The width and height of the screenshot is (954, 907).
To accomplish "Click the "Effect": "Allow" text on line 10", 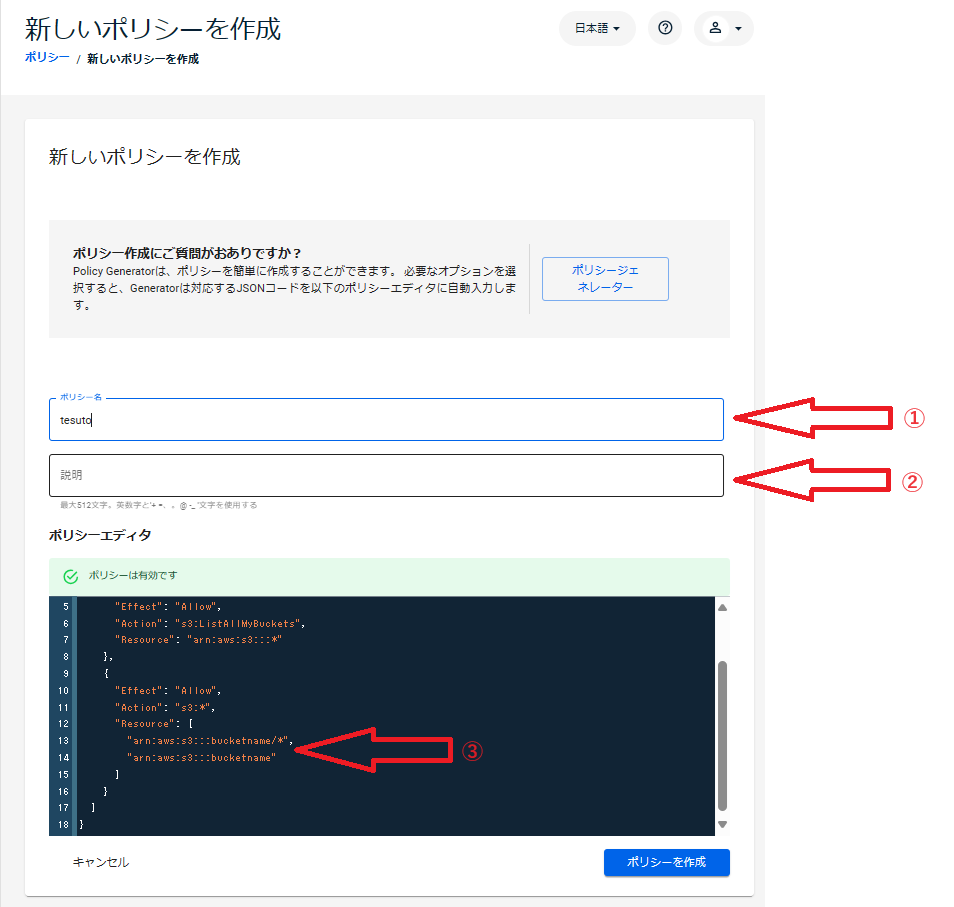I will click(168, 691).
